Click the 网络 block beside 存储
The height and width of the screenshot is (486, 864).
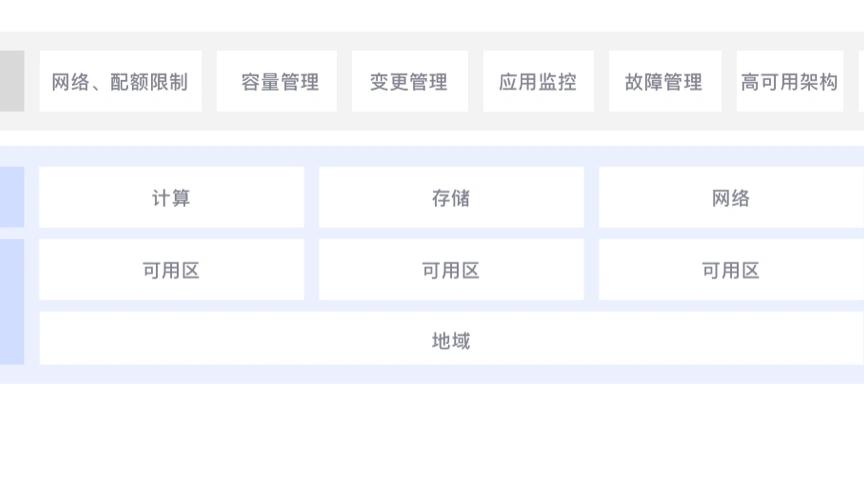point(731,197)
